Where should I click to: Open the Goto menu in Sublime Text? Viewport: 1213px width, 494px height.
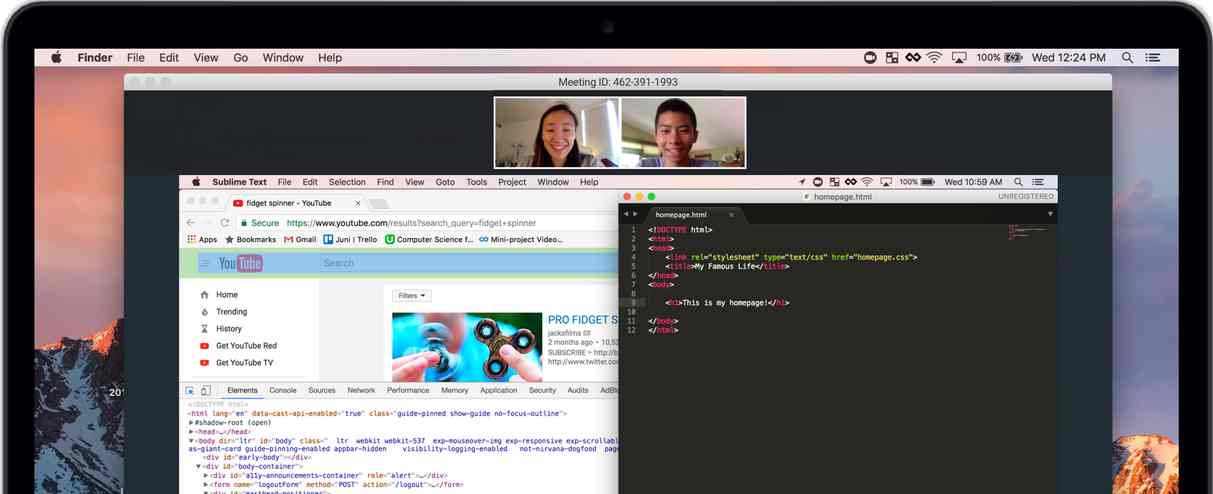click(x=445, y=182)
